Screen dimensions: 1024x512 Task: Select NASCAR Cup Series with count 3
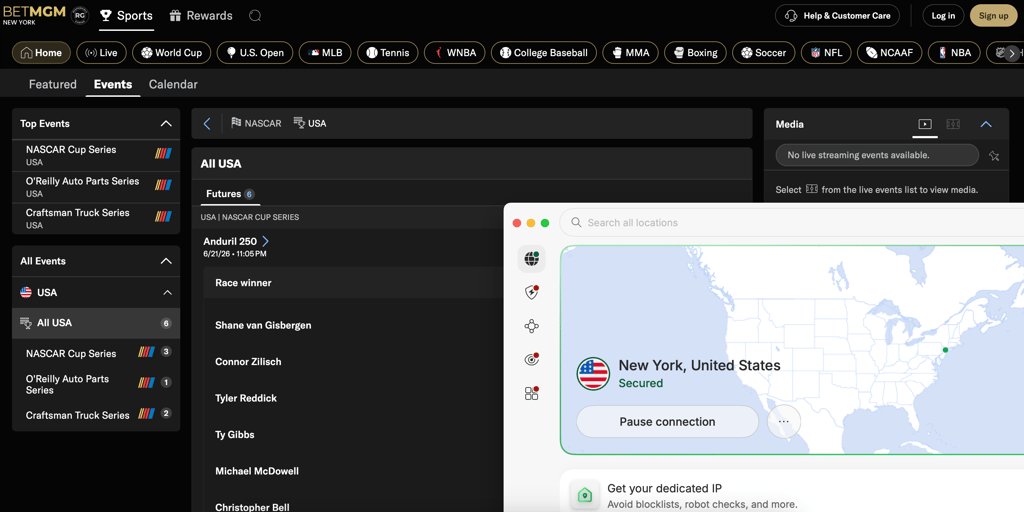point(96,353)
